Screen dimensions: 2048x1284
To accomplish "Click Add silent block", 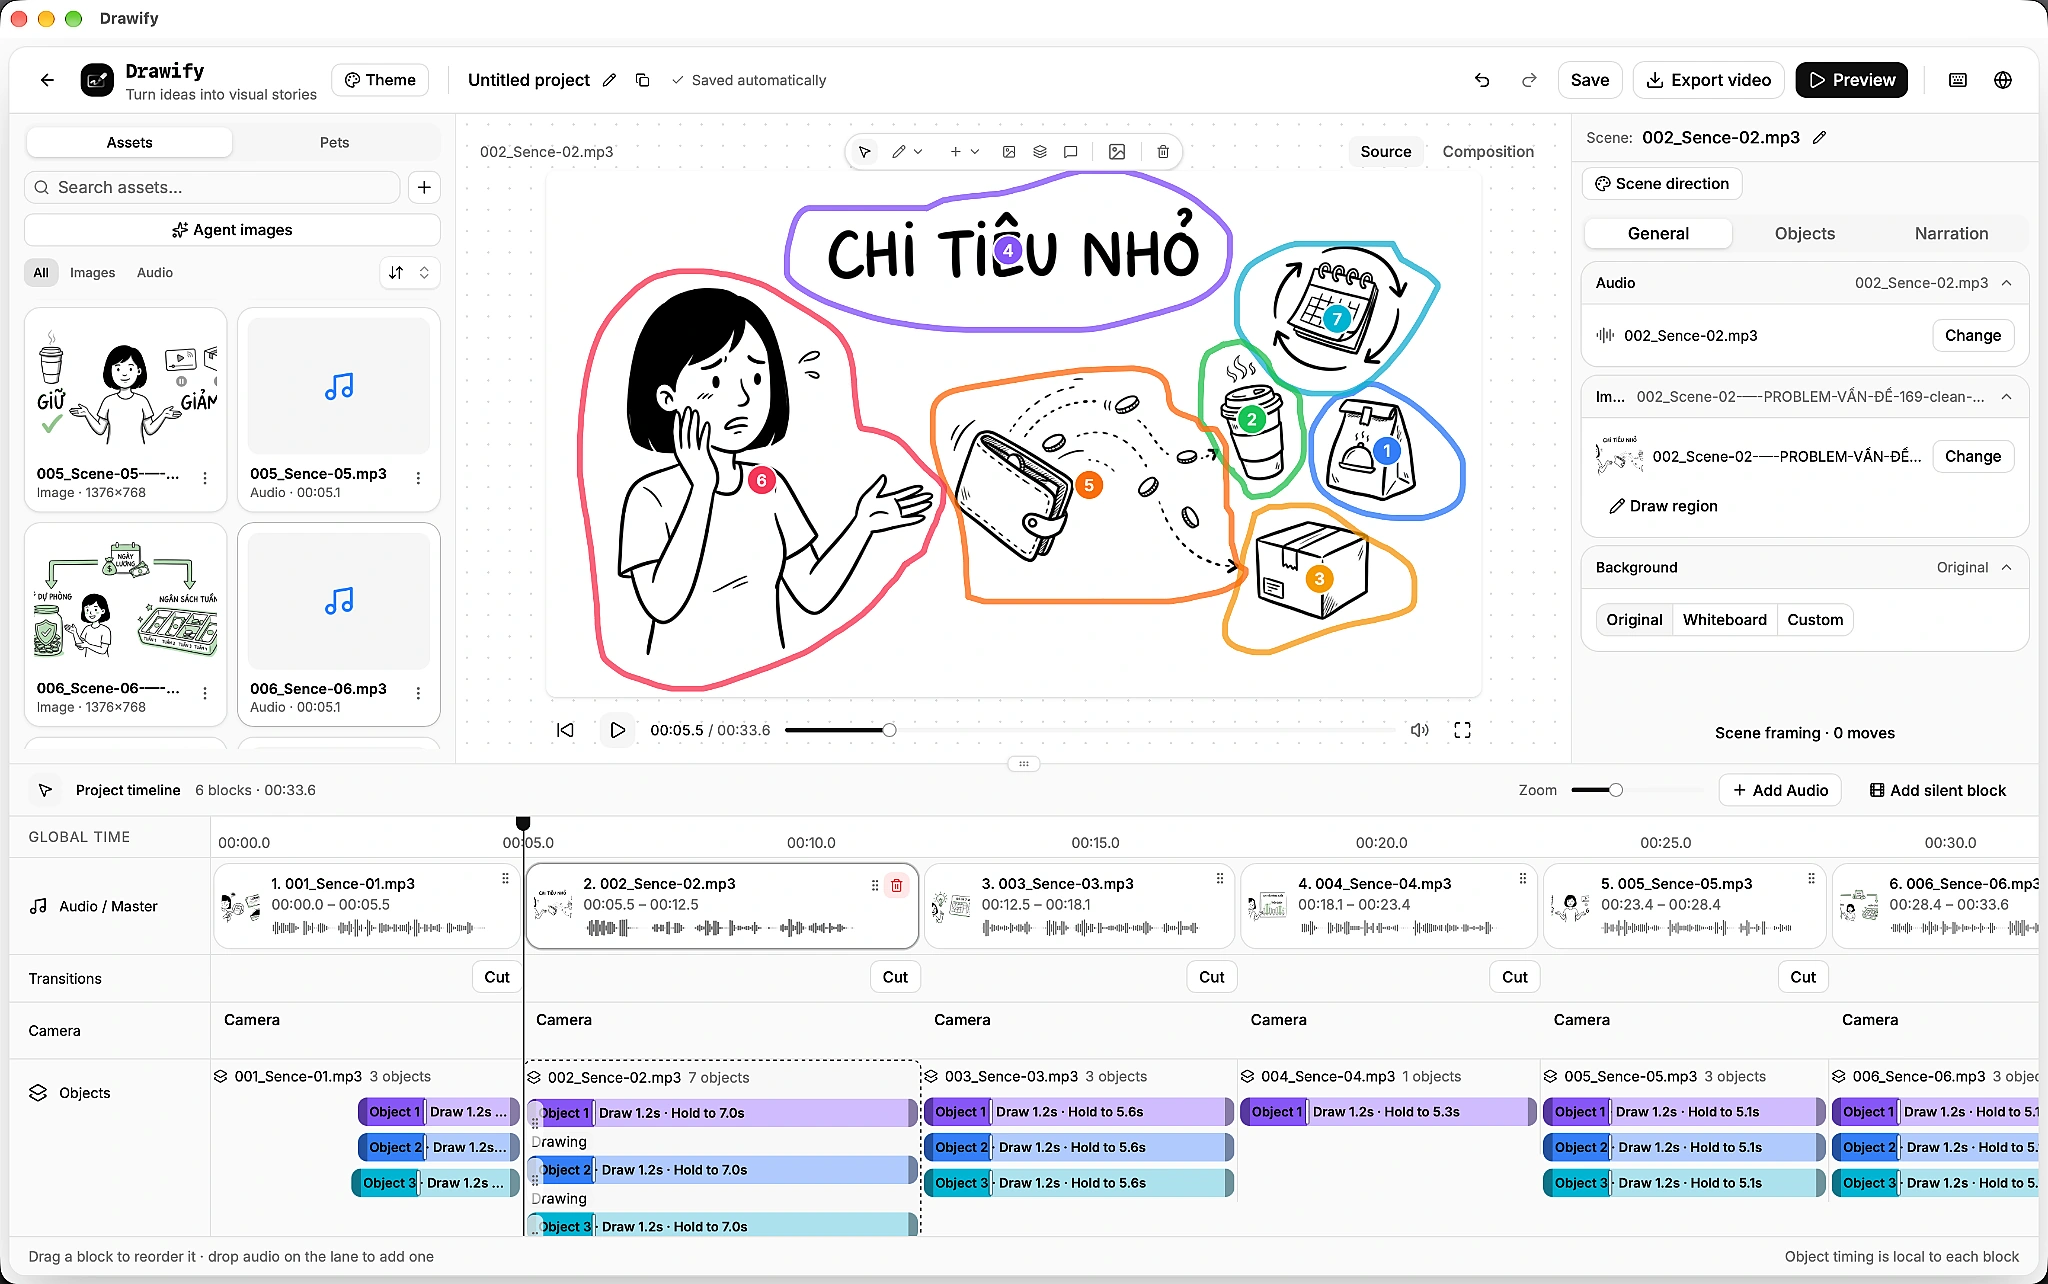I will [1938, 790].
